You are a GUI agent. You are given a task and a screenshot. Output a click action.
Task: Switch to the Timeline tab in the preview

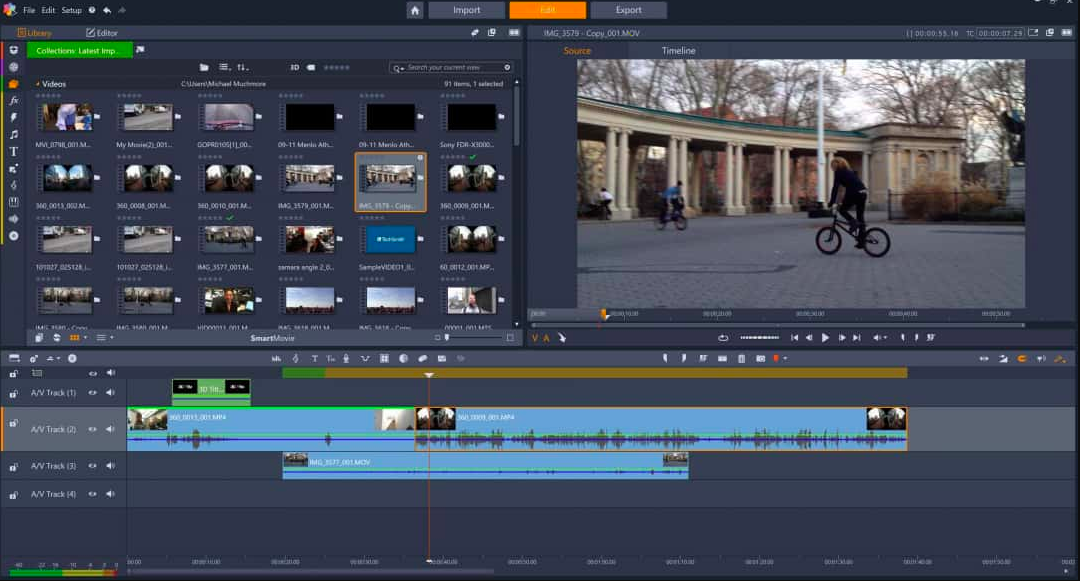pyautogui.click(x=678, y=51)
